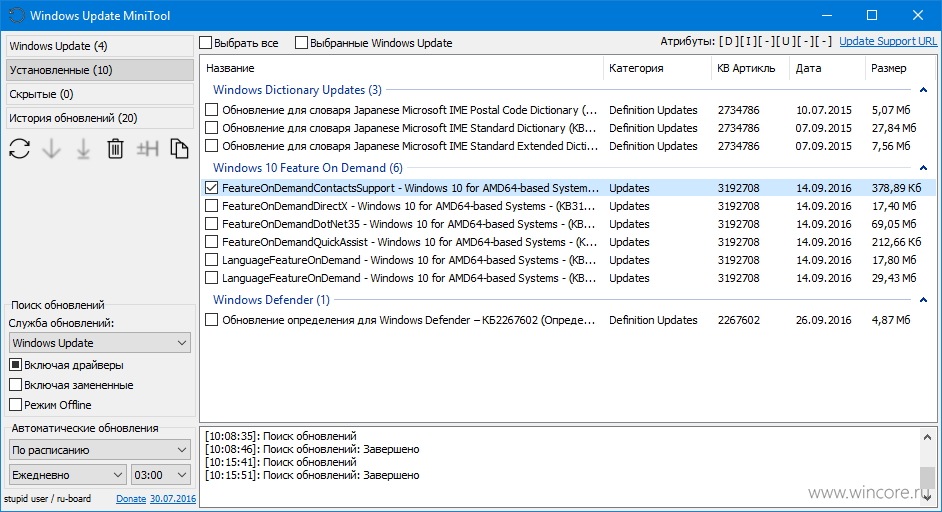Check the Japanese IME Standard Dictionary (KB) update
The width and height of the screenshot is (942, 512).
click(x=211, y=128)
